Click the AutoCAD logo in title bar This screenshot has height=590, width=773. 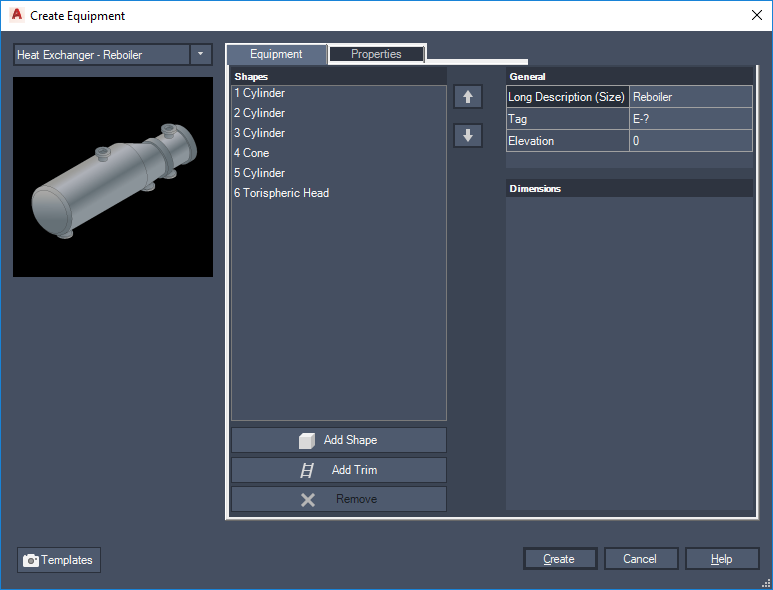[17, 15]
